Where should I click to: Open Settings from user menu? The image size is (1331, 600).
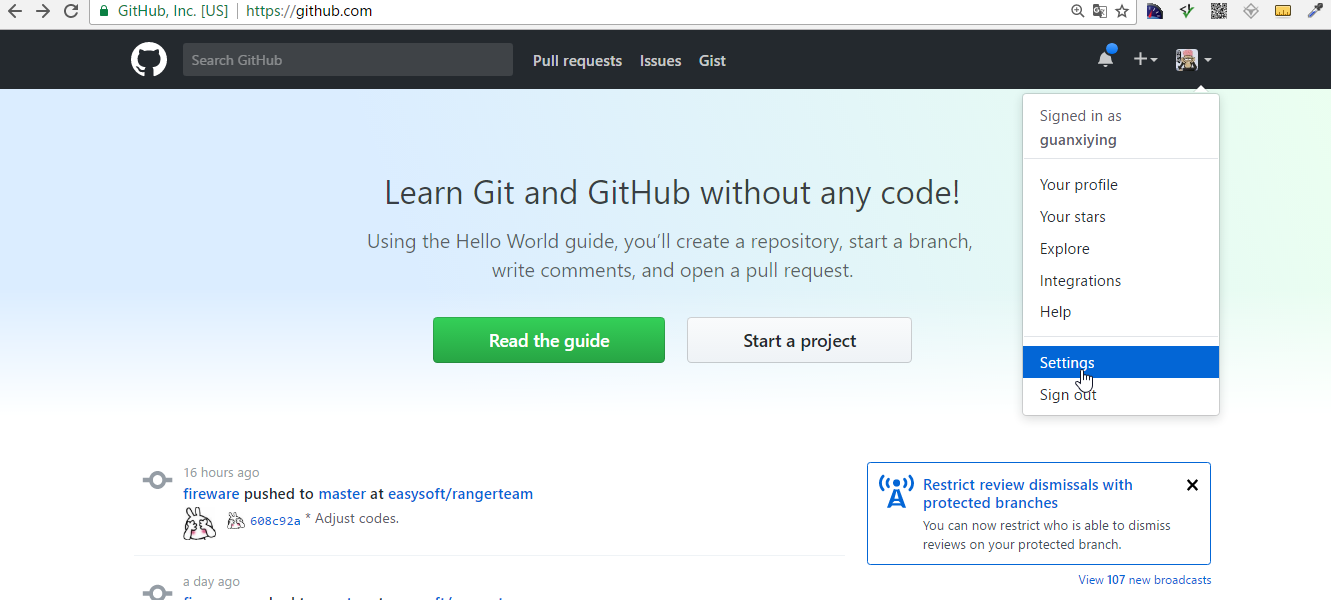1121,362
